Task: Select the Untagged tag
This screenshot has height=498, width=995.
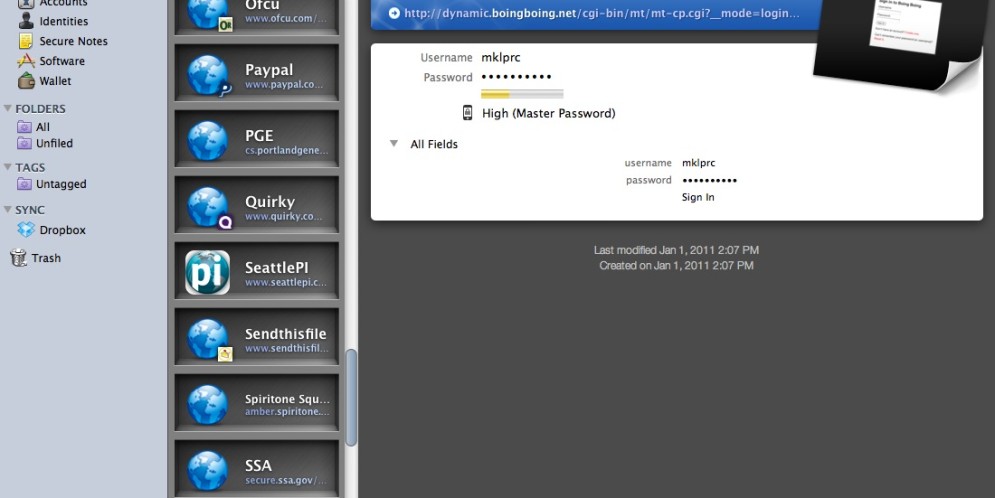Action: pos(61,184)
